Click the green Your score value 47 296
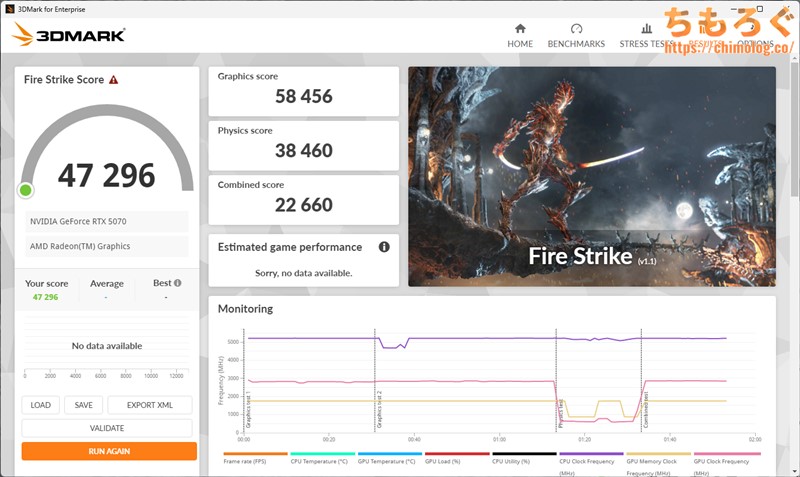This screenshot has height=477, width=800. click(45, 297)
